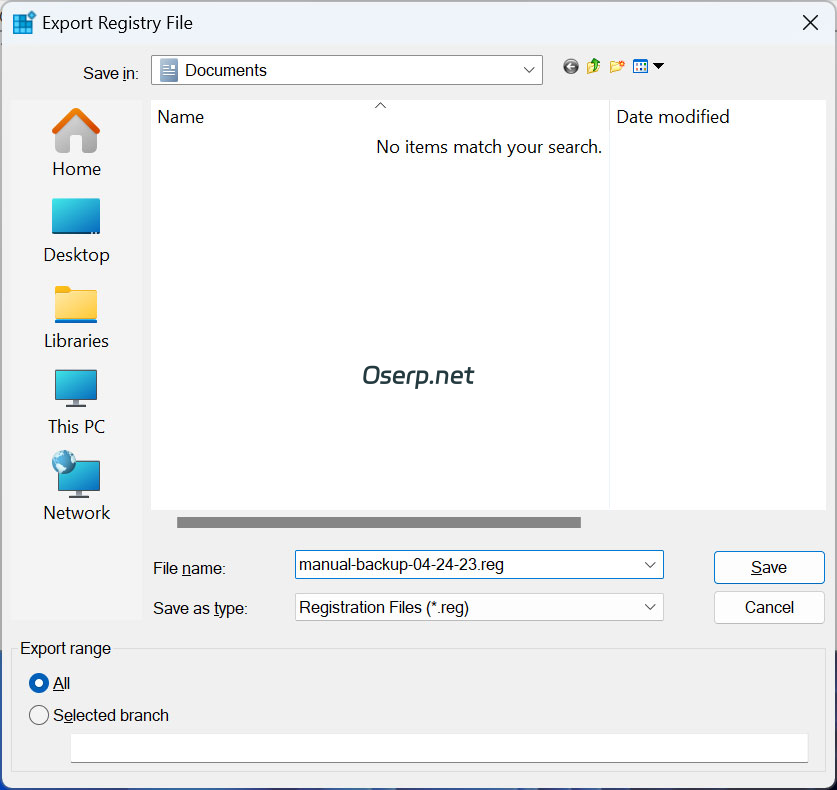Screen dimensions: 837x790
Task: Select This PC in the sidebar
Action: (76, 401)
